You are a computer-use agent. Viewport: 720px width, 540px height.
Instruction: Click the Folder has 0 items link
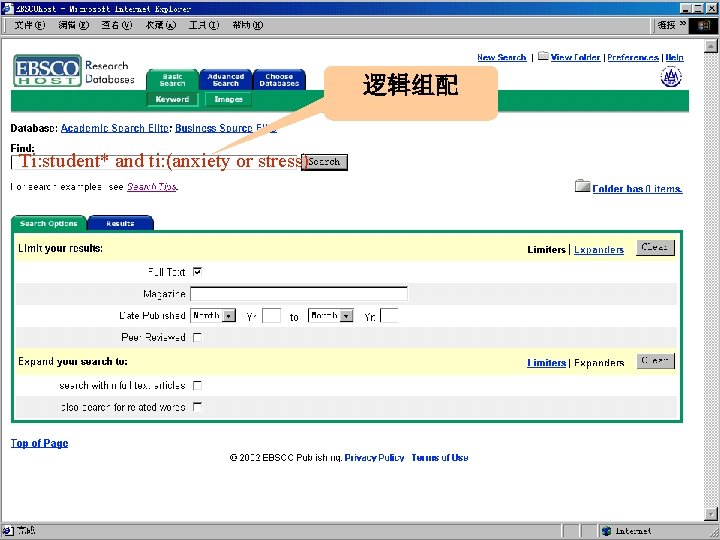tap(637, 189)
